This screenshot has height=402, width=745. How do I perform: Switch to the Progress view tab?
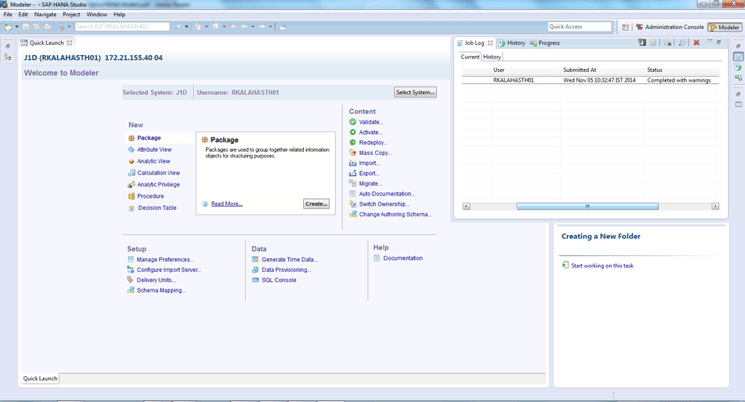[x=545, y=43]
